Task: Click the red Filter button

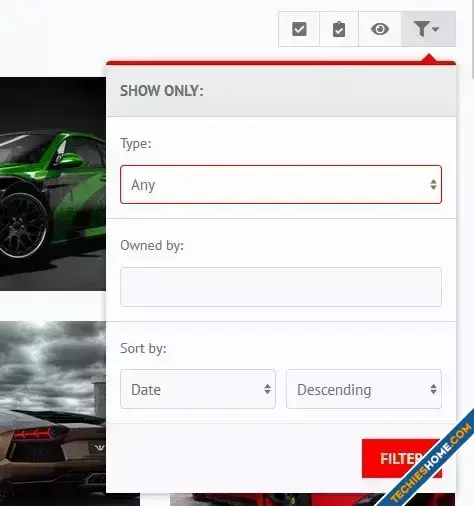Action: coord(402,458)
